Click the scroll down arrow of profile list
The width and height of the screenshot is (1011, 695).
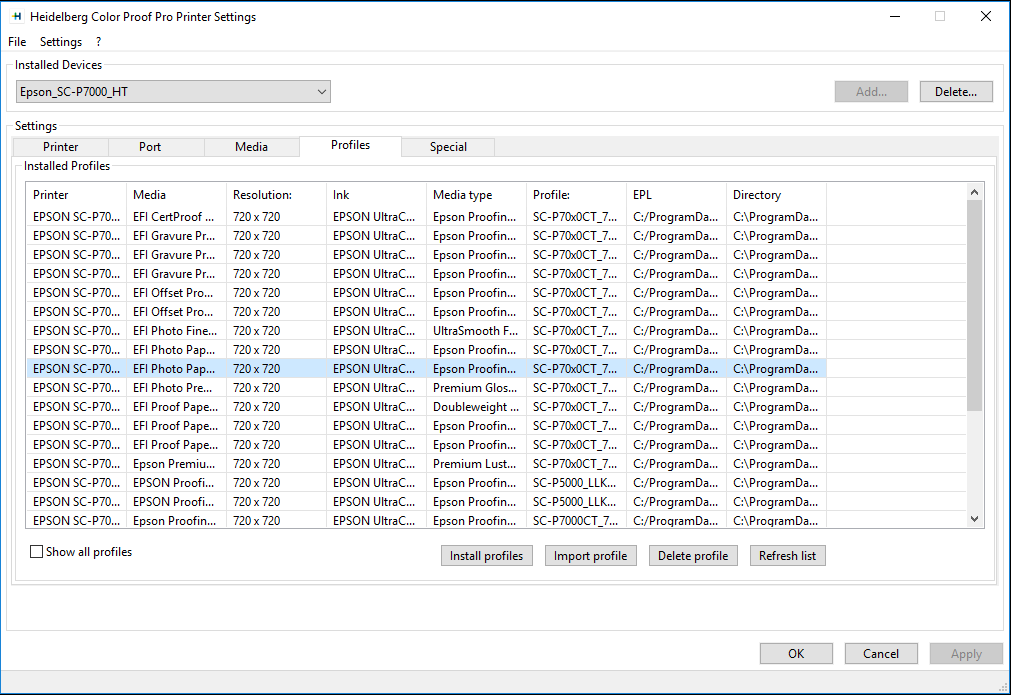pos(974,519)
